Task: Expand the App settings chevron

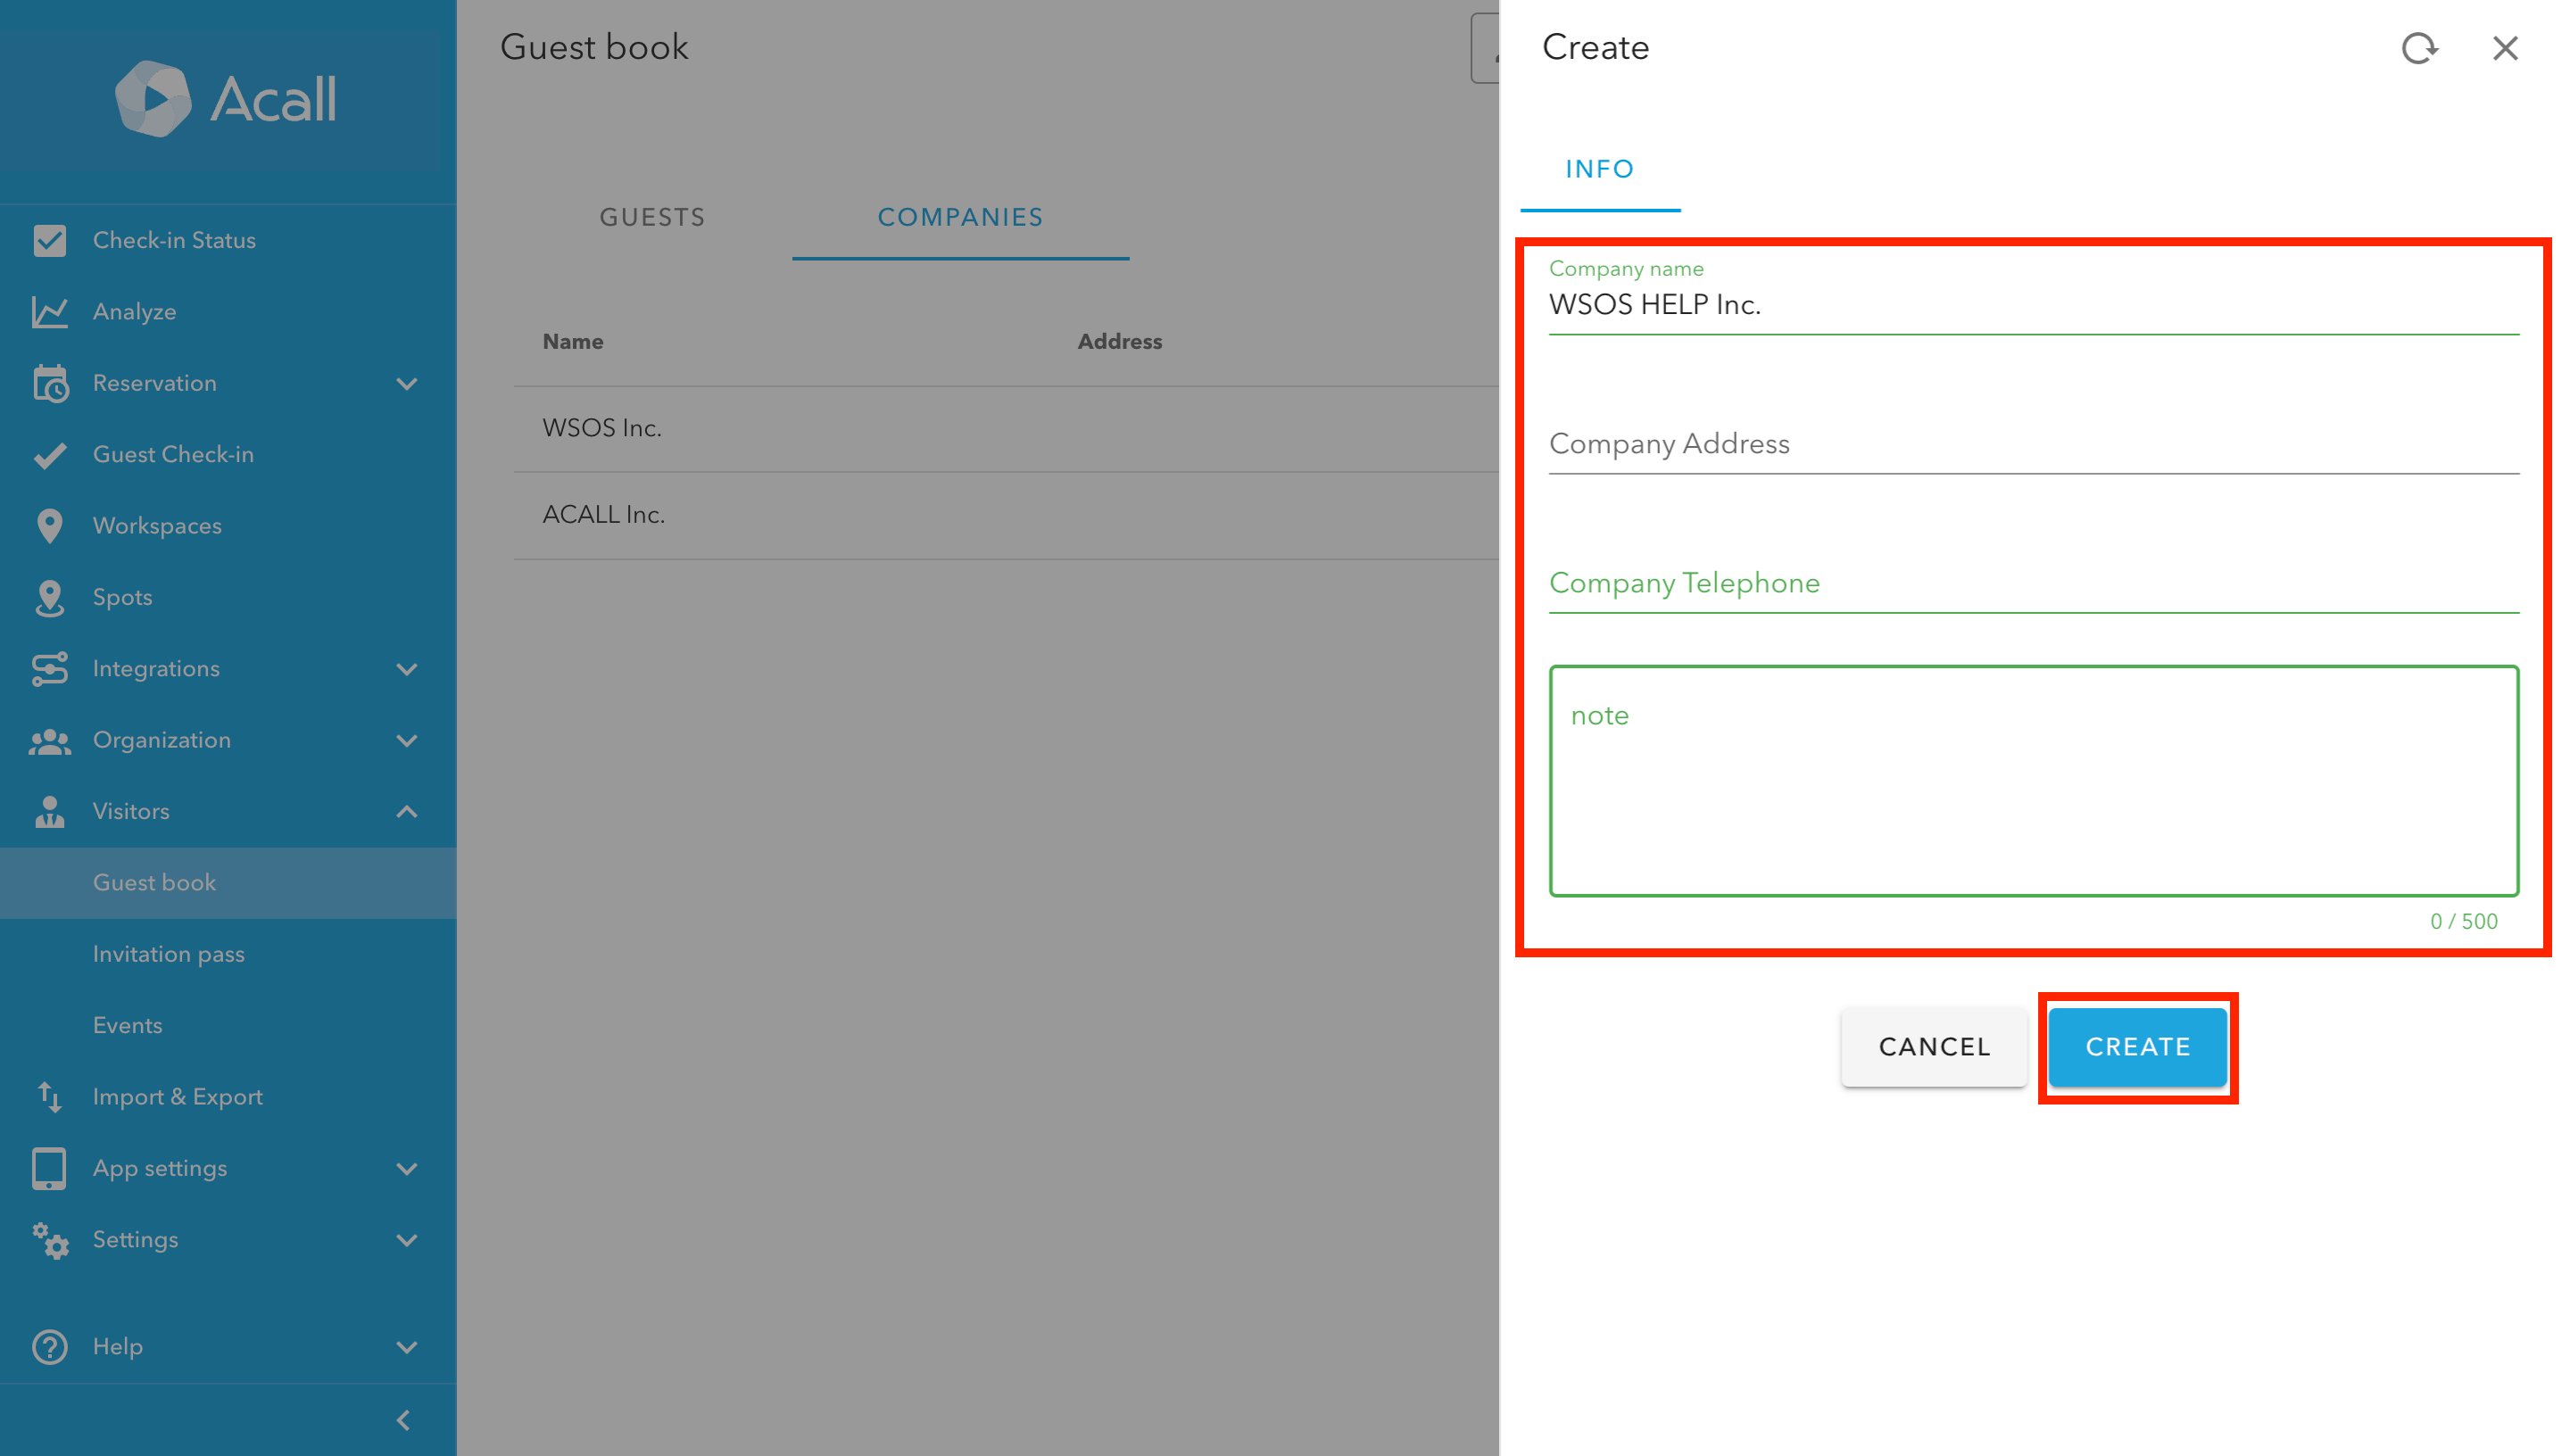Action: click(407, 1169)
